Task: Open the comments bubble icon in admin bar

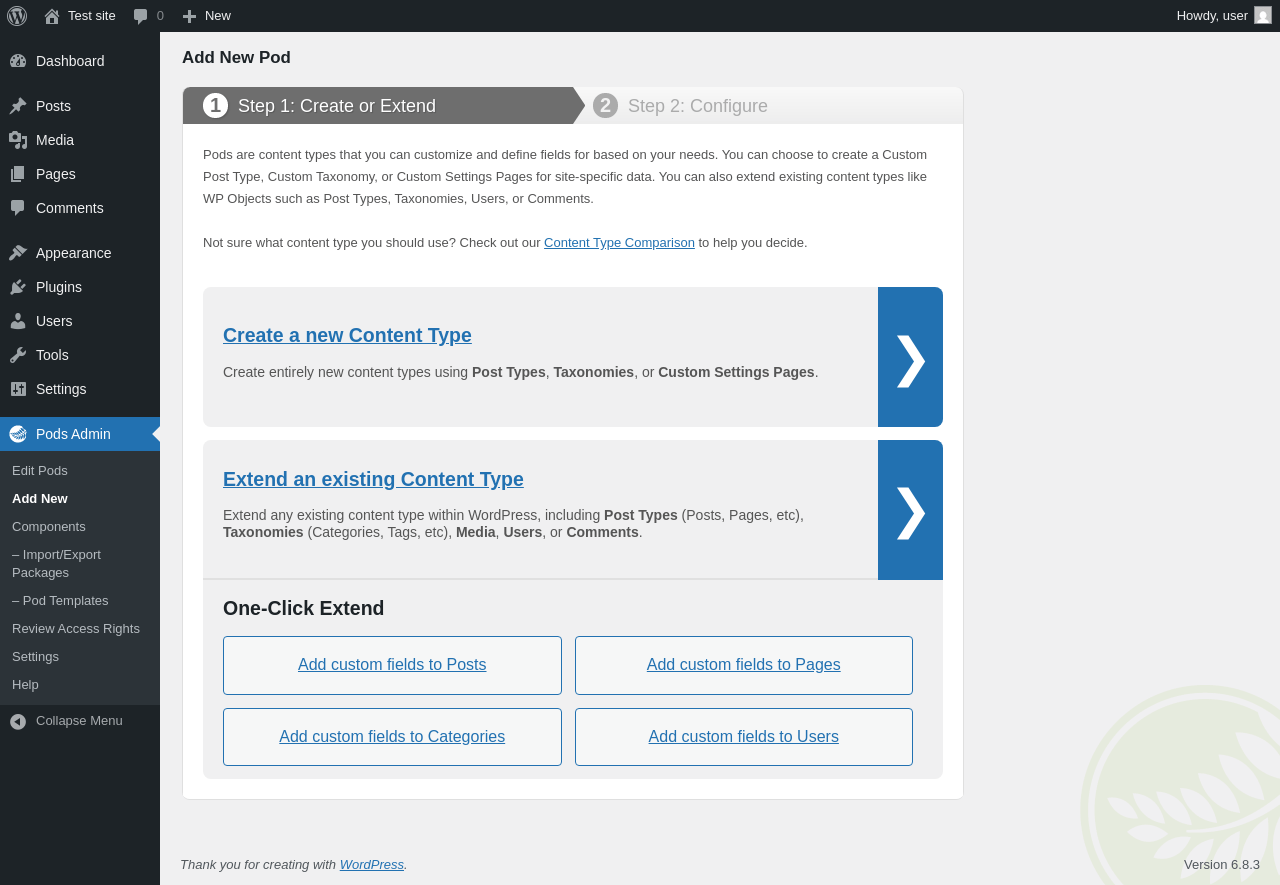Action: coord(141,16)
